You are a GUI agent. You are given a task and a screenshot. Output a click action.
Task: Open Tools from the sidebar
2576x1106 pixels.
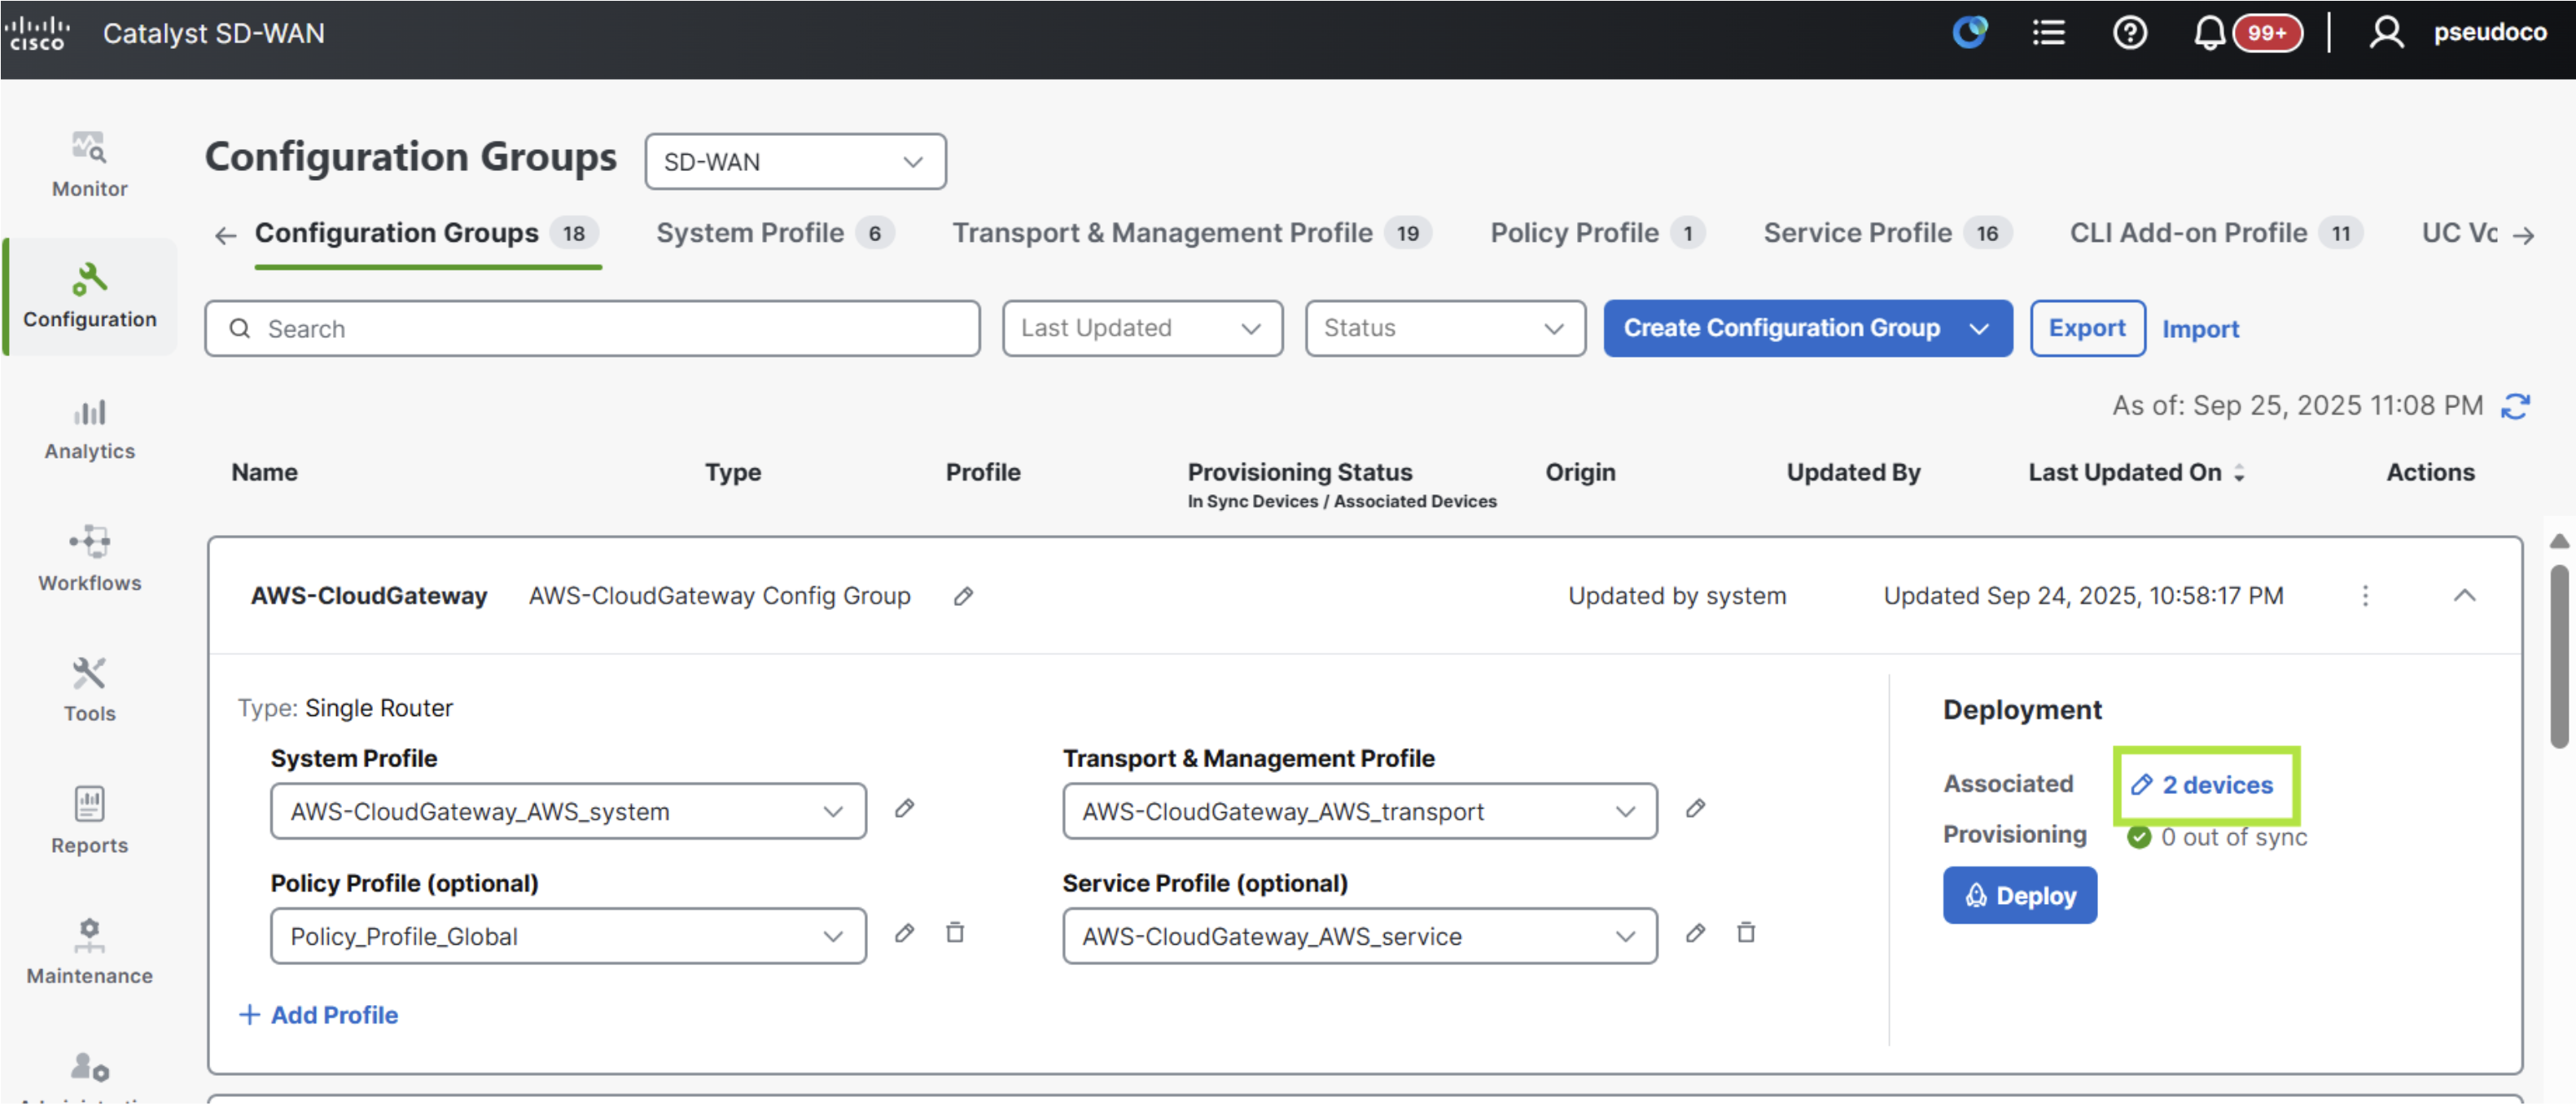point(89,690)
